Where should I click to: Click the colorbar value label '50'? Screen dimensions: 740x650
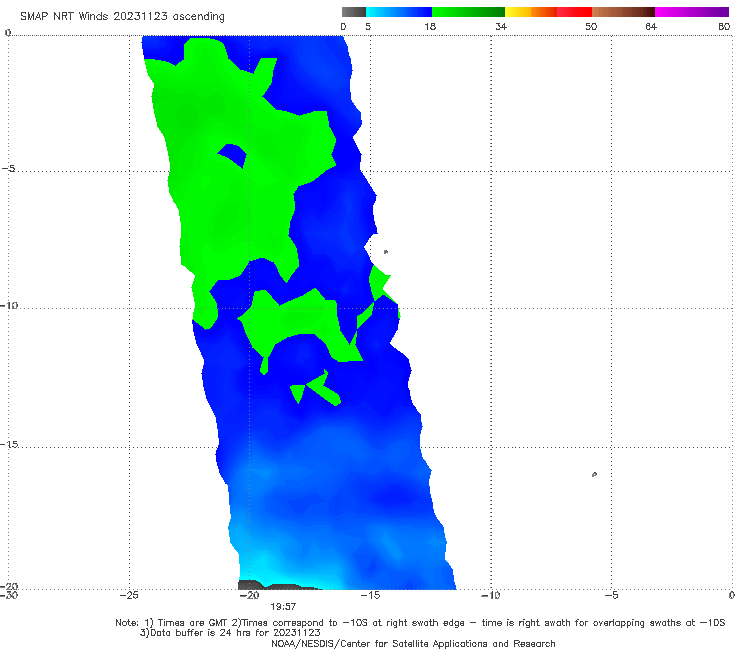(591, 27)
